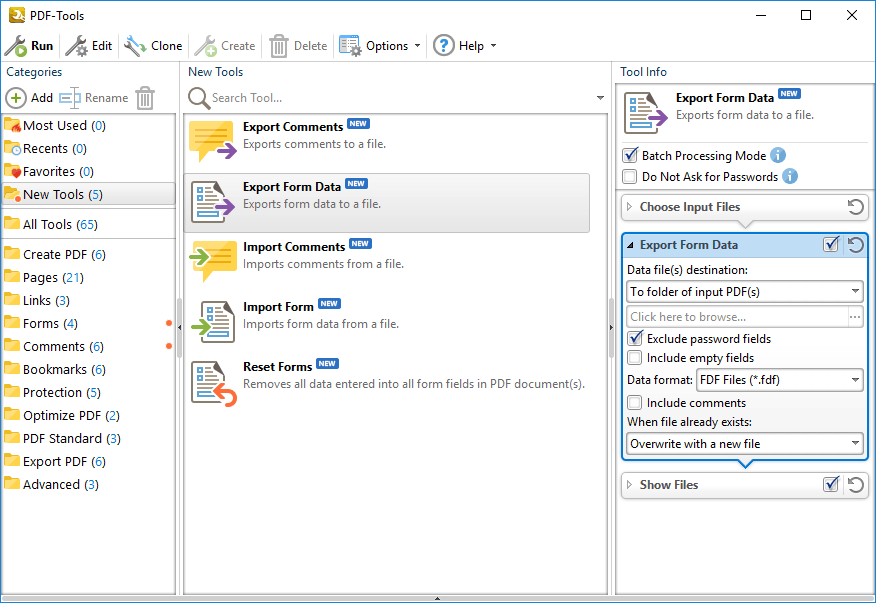The image size is (876, 603).
Task: Click the Run button label
Action: [42, 46]
